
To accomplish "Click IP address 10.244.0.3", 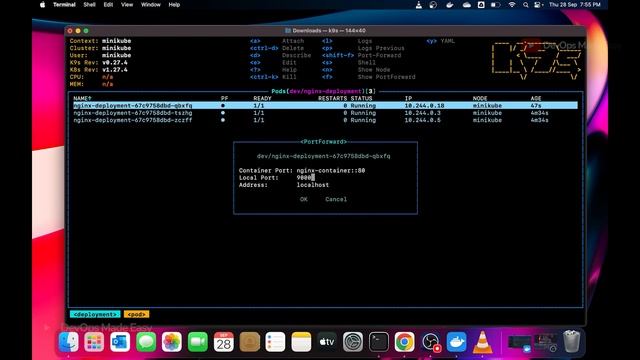I will 422,113.
